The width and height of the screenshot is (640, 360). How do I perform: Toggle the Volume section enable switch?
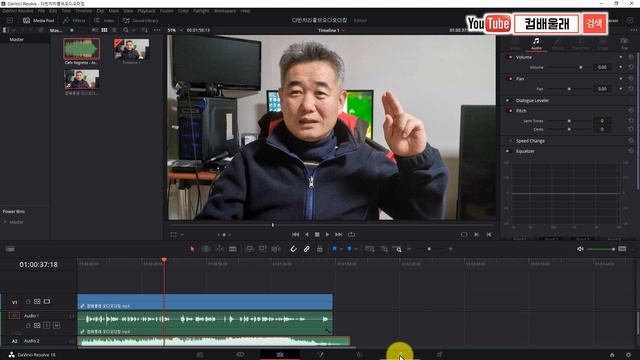click(509, 57)
